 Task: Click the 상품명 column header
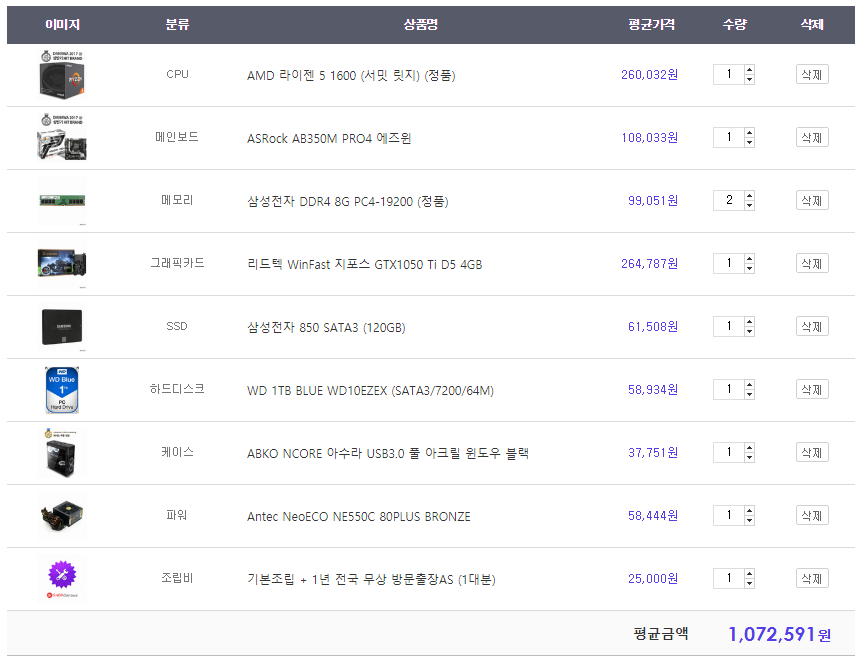[421, 24]
